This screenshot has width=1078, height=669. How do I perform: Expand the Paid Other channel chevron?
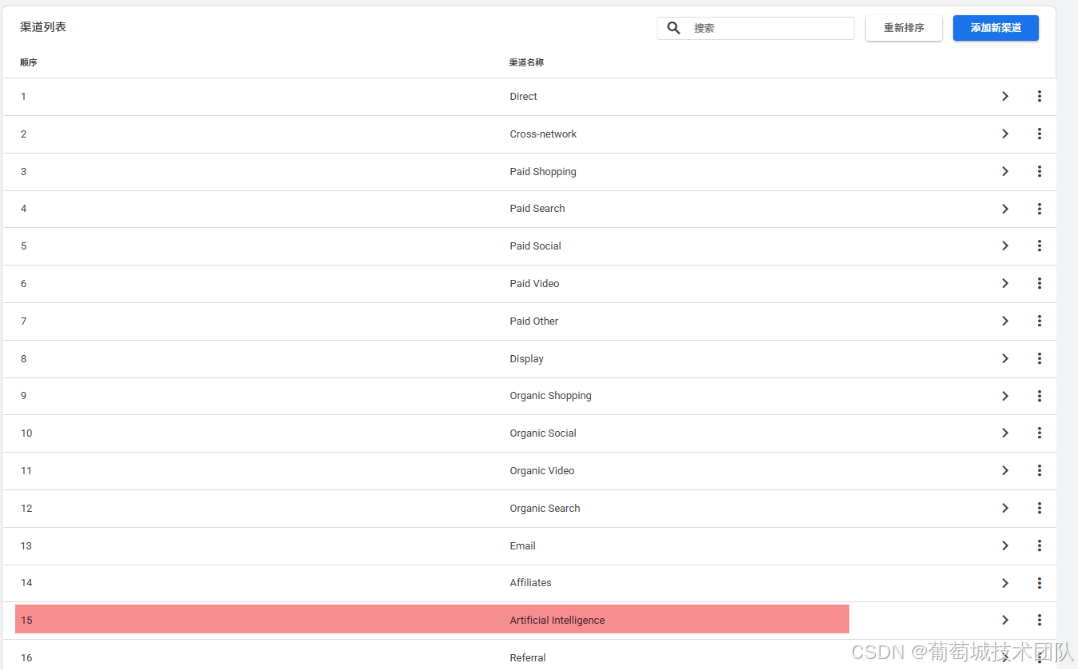tap(1005, 320)
